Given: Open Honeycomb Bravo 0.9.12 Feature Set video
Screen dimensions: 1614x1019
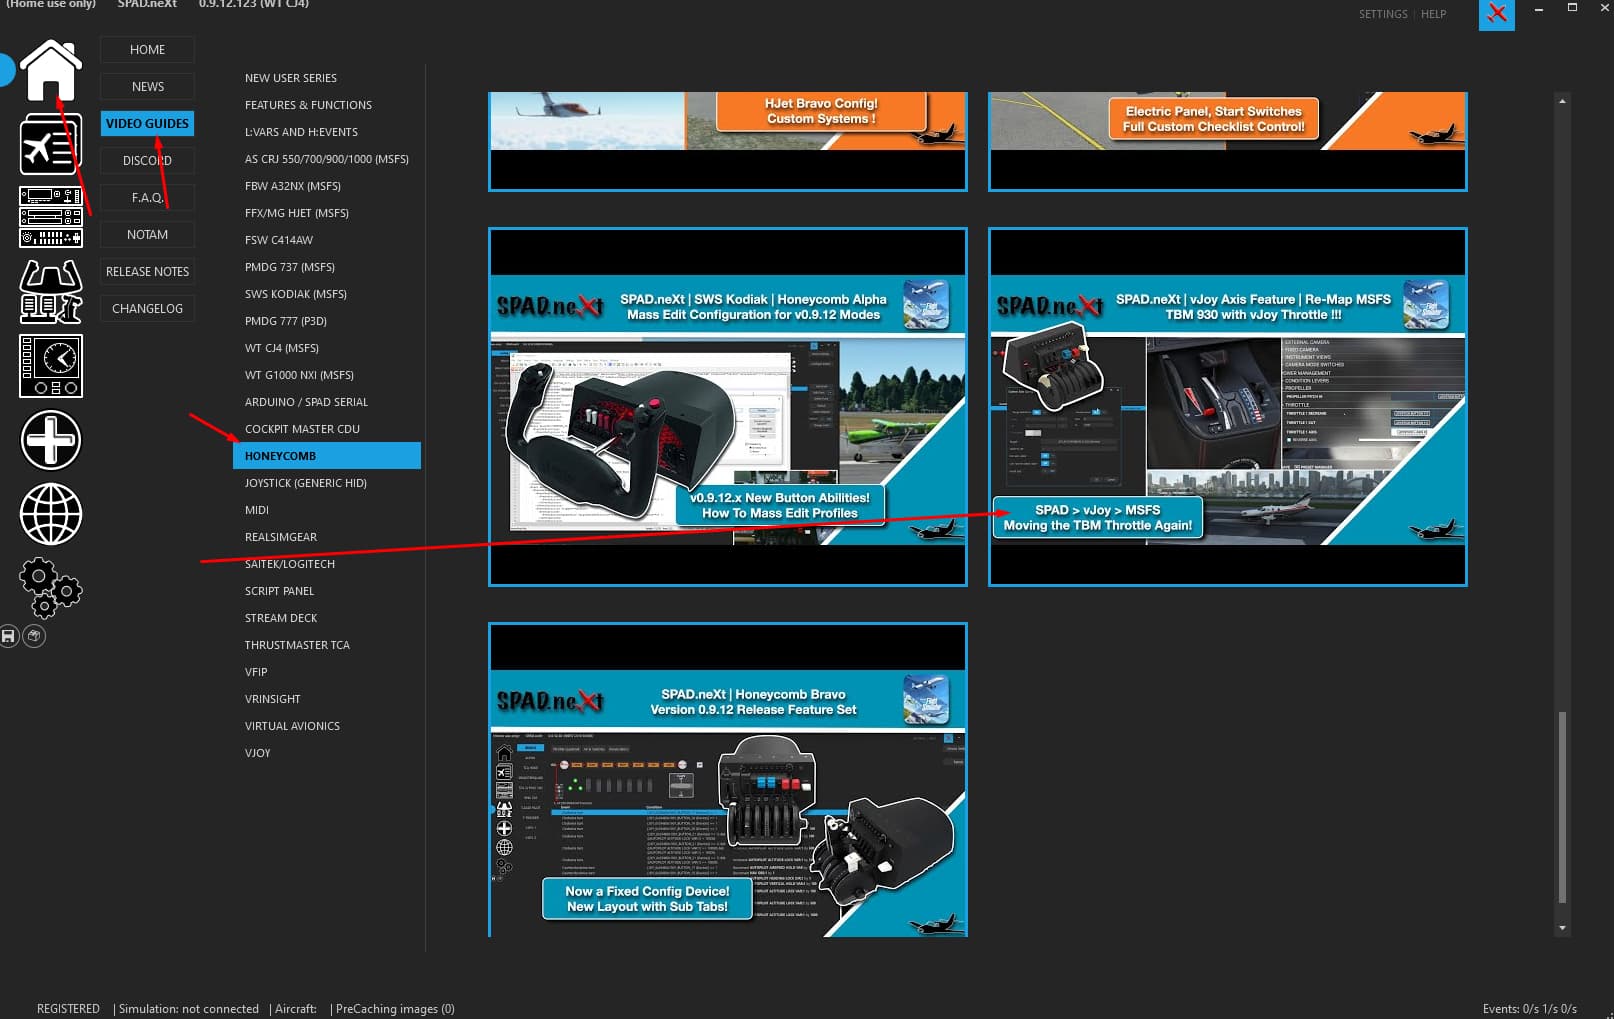Looking at the screenshot, I should (x=727, y=780).
